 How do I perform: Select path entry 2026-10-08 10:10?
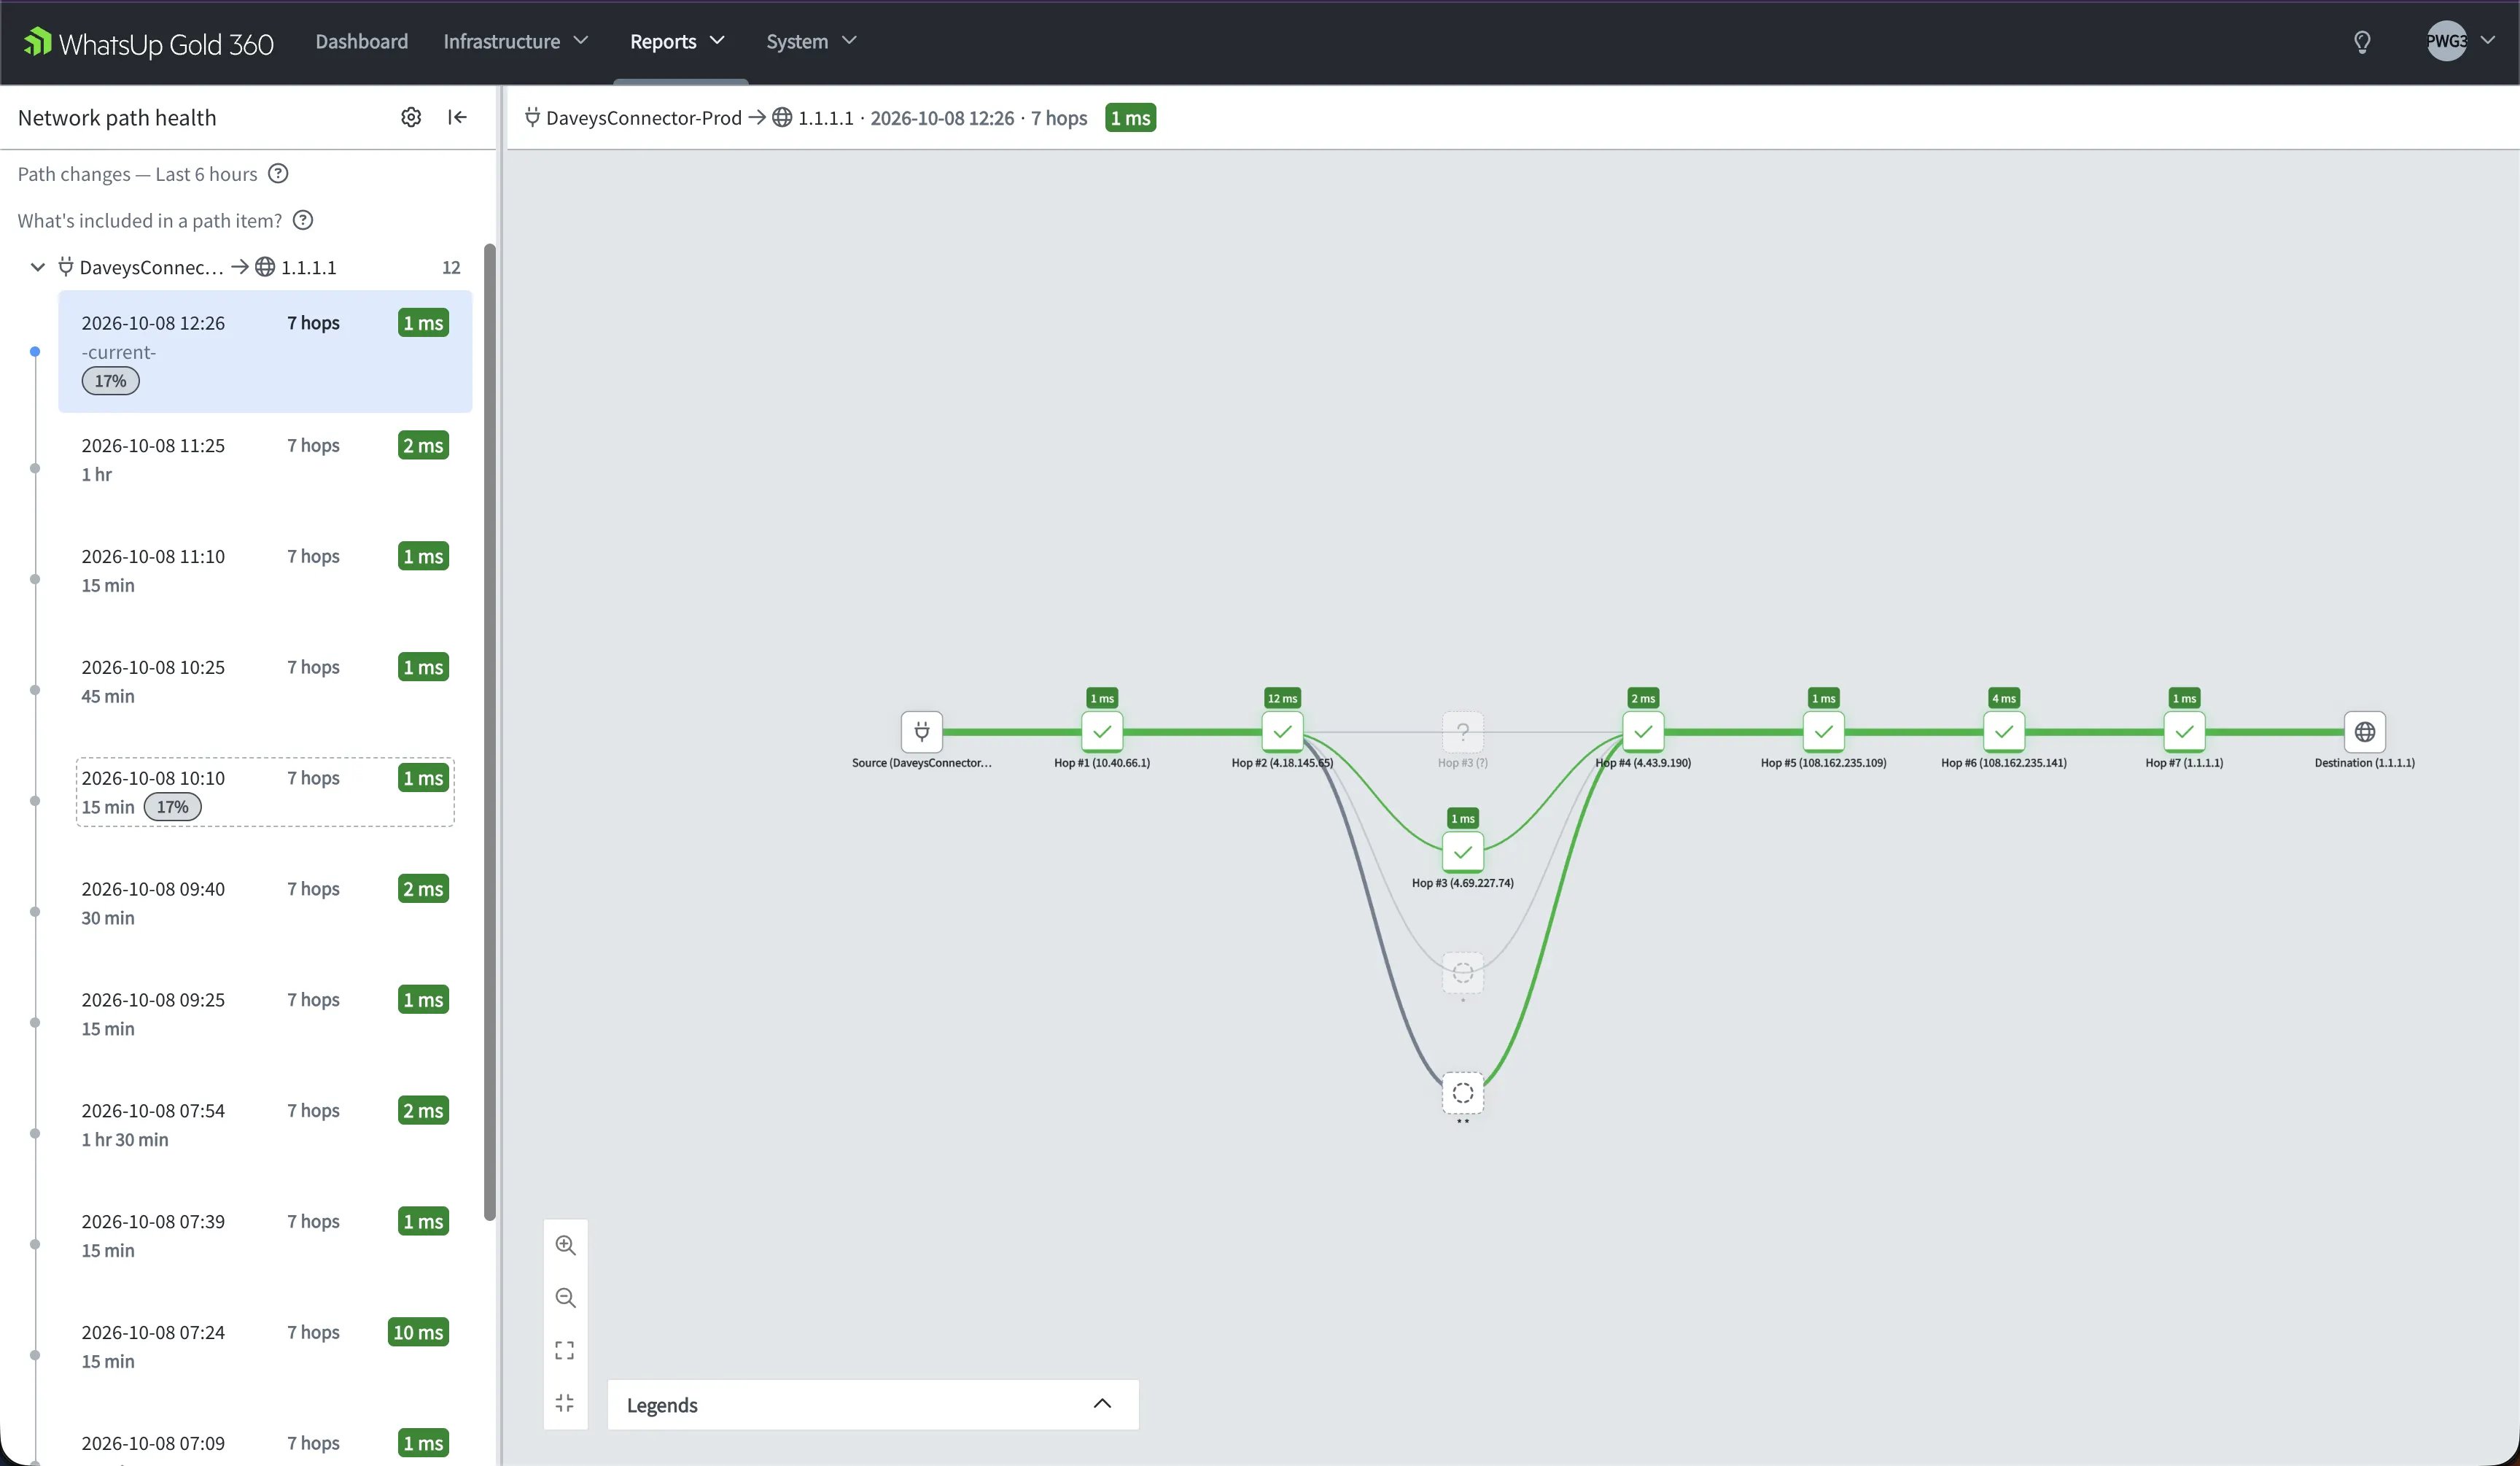pos(265,792)
